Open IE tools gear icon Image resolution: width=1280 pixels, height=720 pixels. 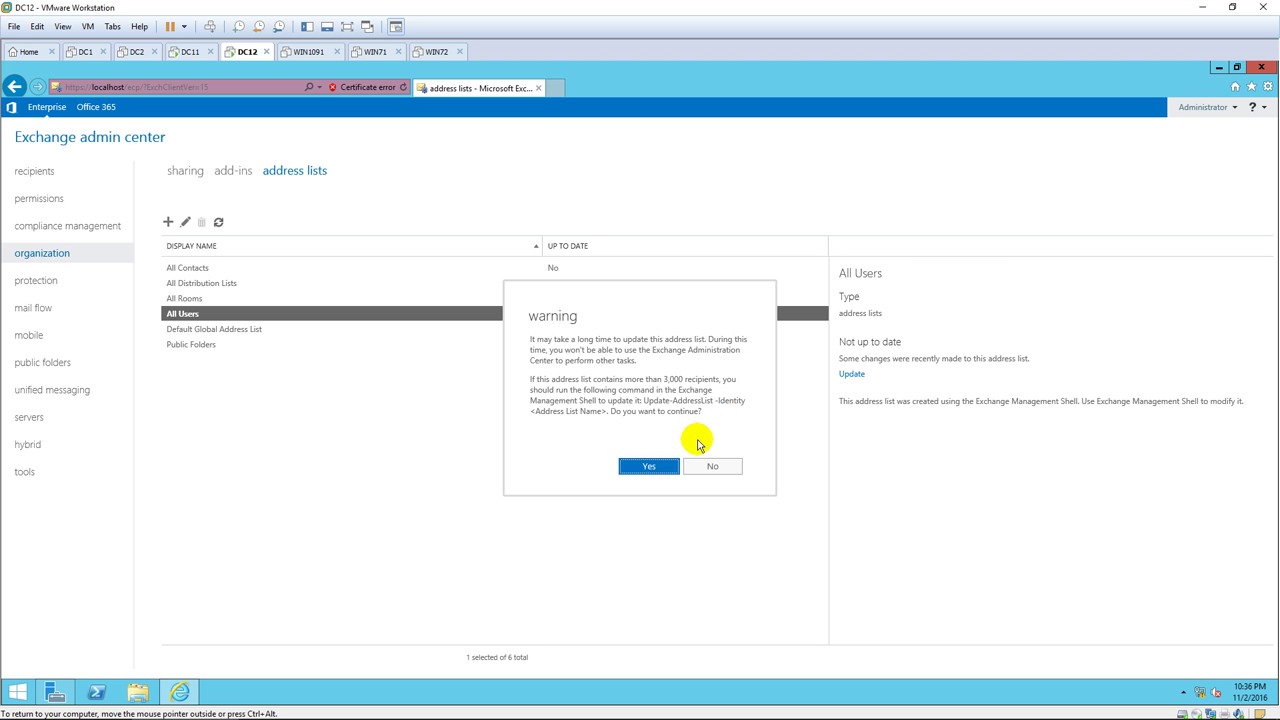(1268, 87)
